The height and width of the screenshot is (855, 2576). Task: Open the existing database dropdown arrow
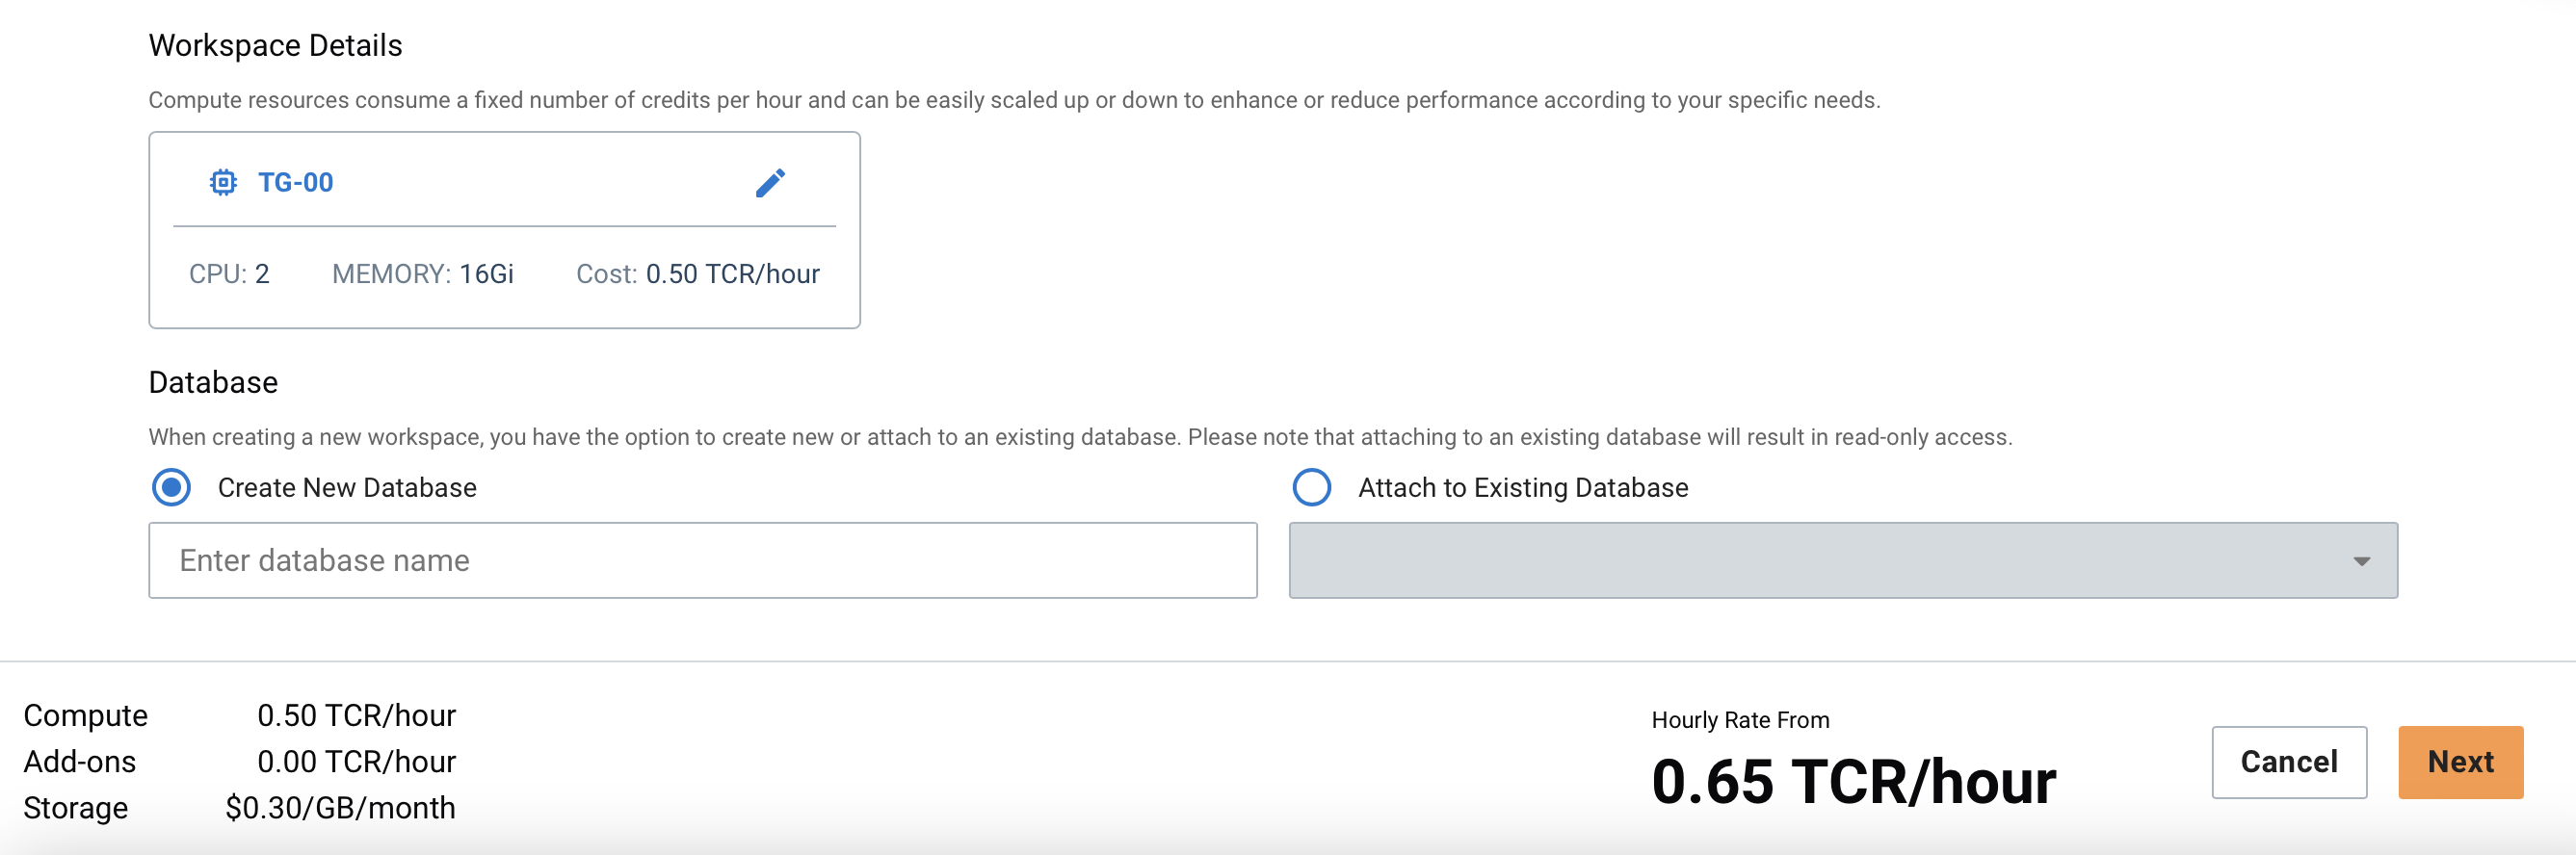point(2361,561)
